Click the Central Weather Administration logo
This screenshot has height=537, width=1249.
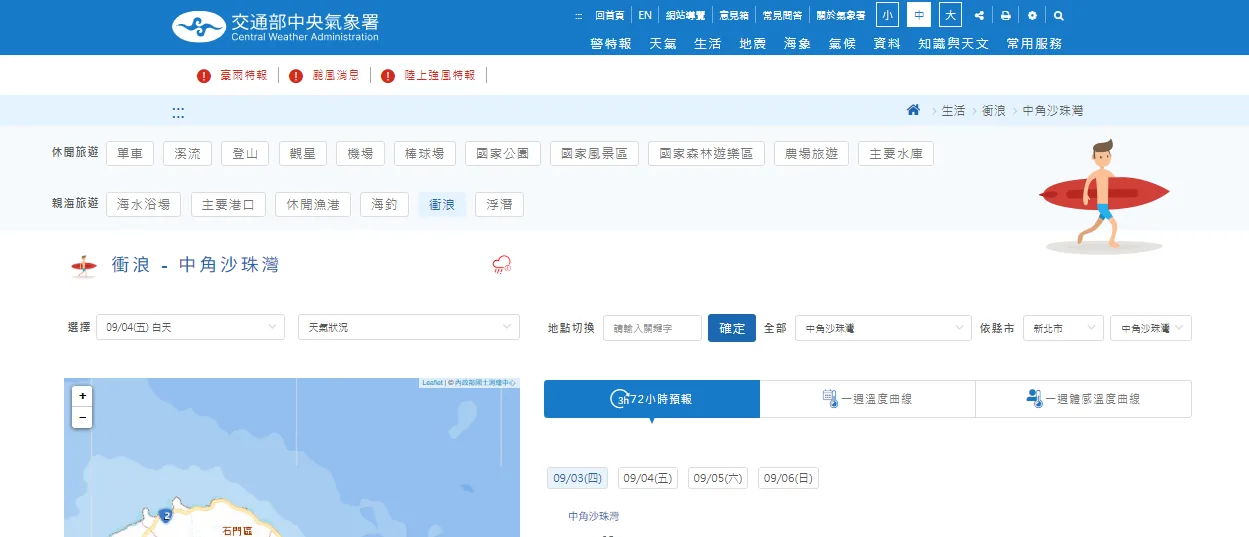[x=275, y=27]
